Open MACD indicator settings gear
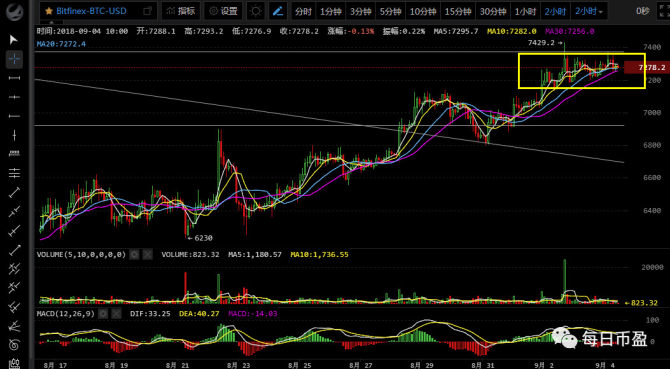This screenshot has height=369, width=670. 103,313
